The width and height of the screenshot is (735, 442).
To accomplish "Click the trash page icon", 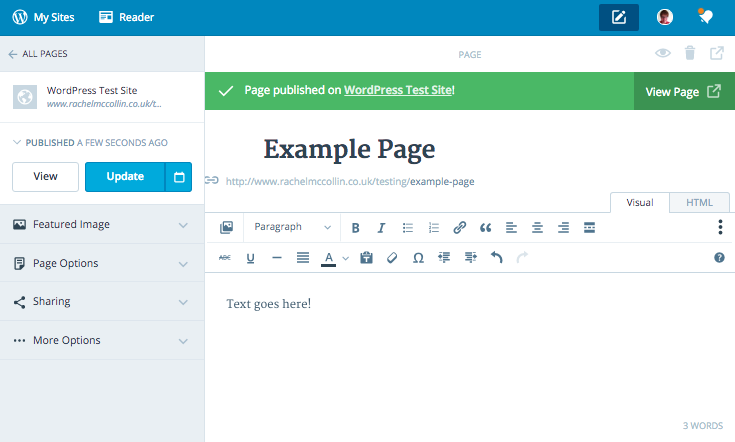I will (690, 53).
